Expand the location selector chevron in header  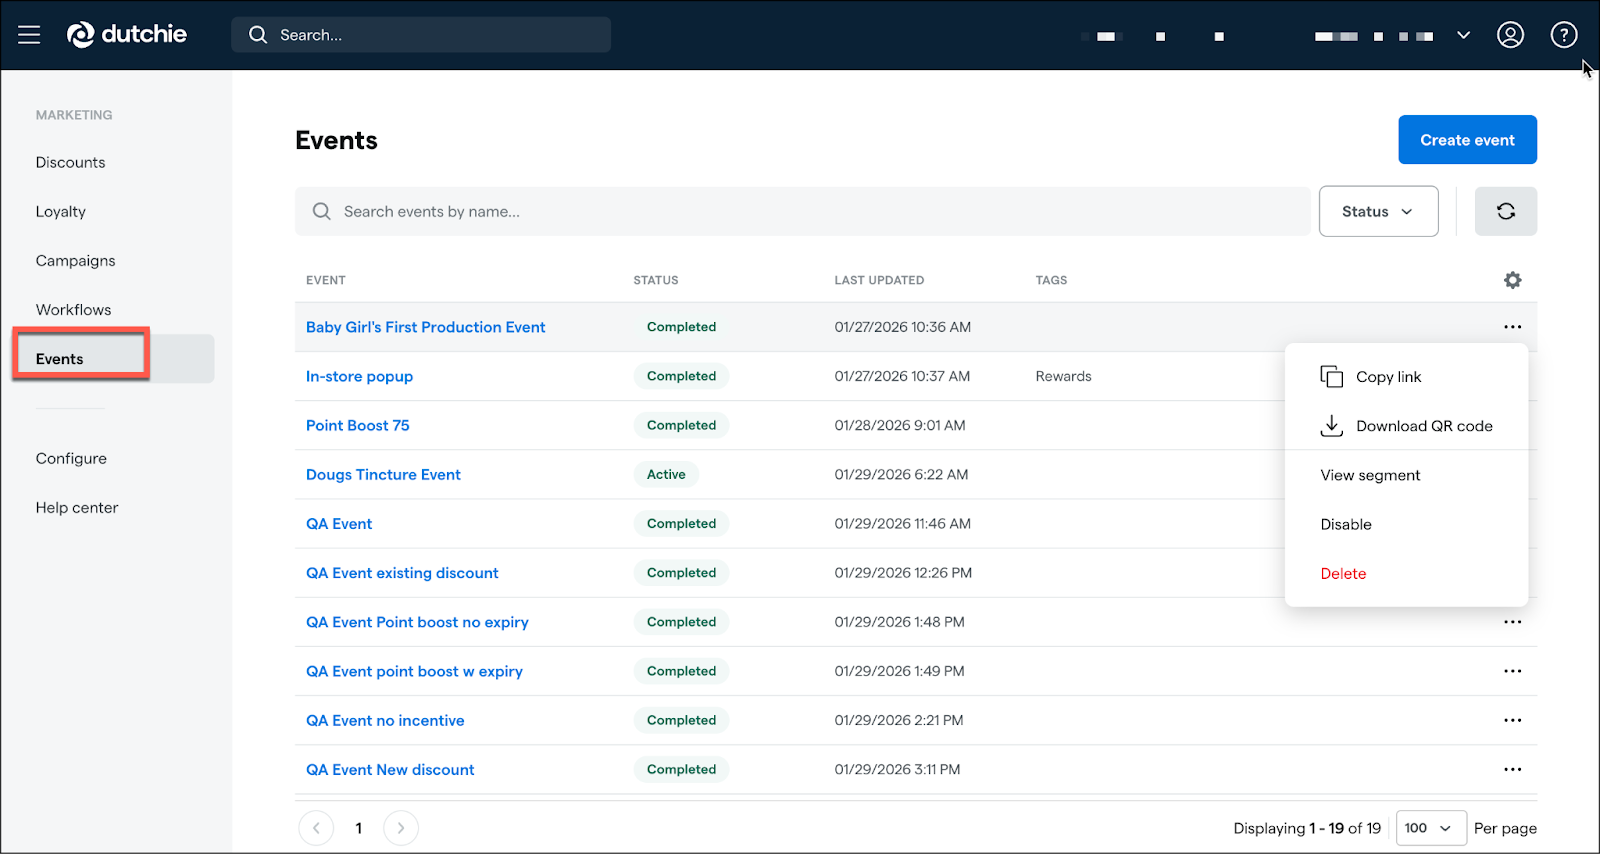pyautogui.click(x=1463, y=35)
